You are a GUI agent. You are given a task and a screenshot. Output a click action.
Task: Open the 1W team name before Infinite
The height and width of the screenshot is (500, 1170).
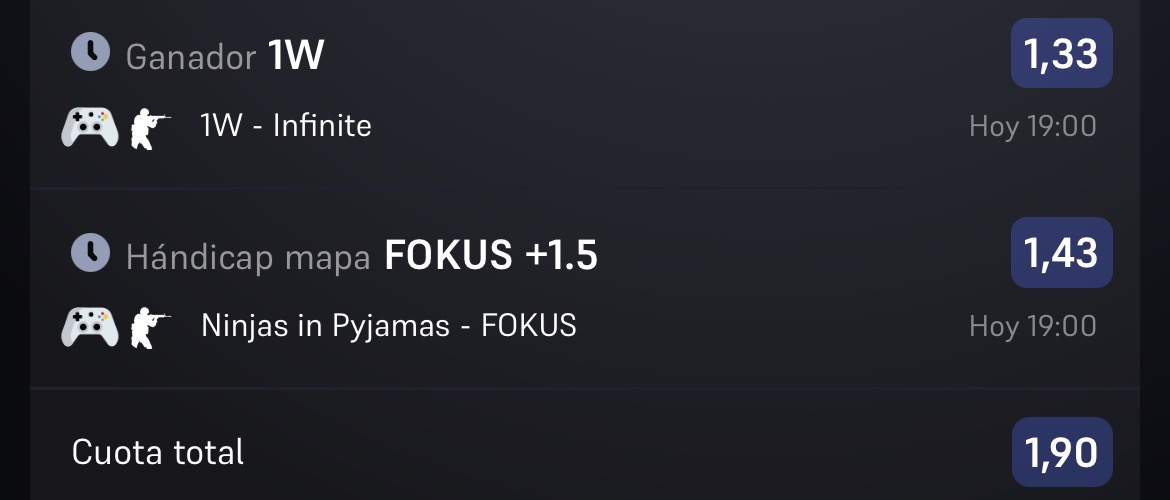[x=221, y=125]
